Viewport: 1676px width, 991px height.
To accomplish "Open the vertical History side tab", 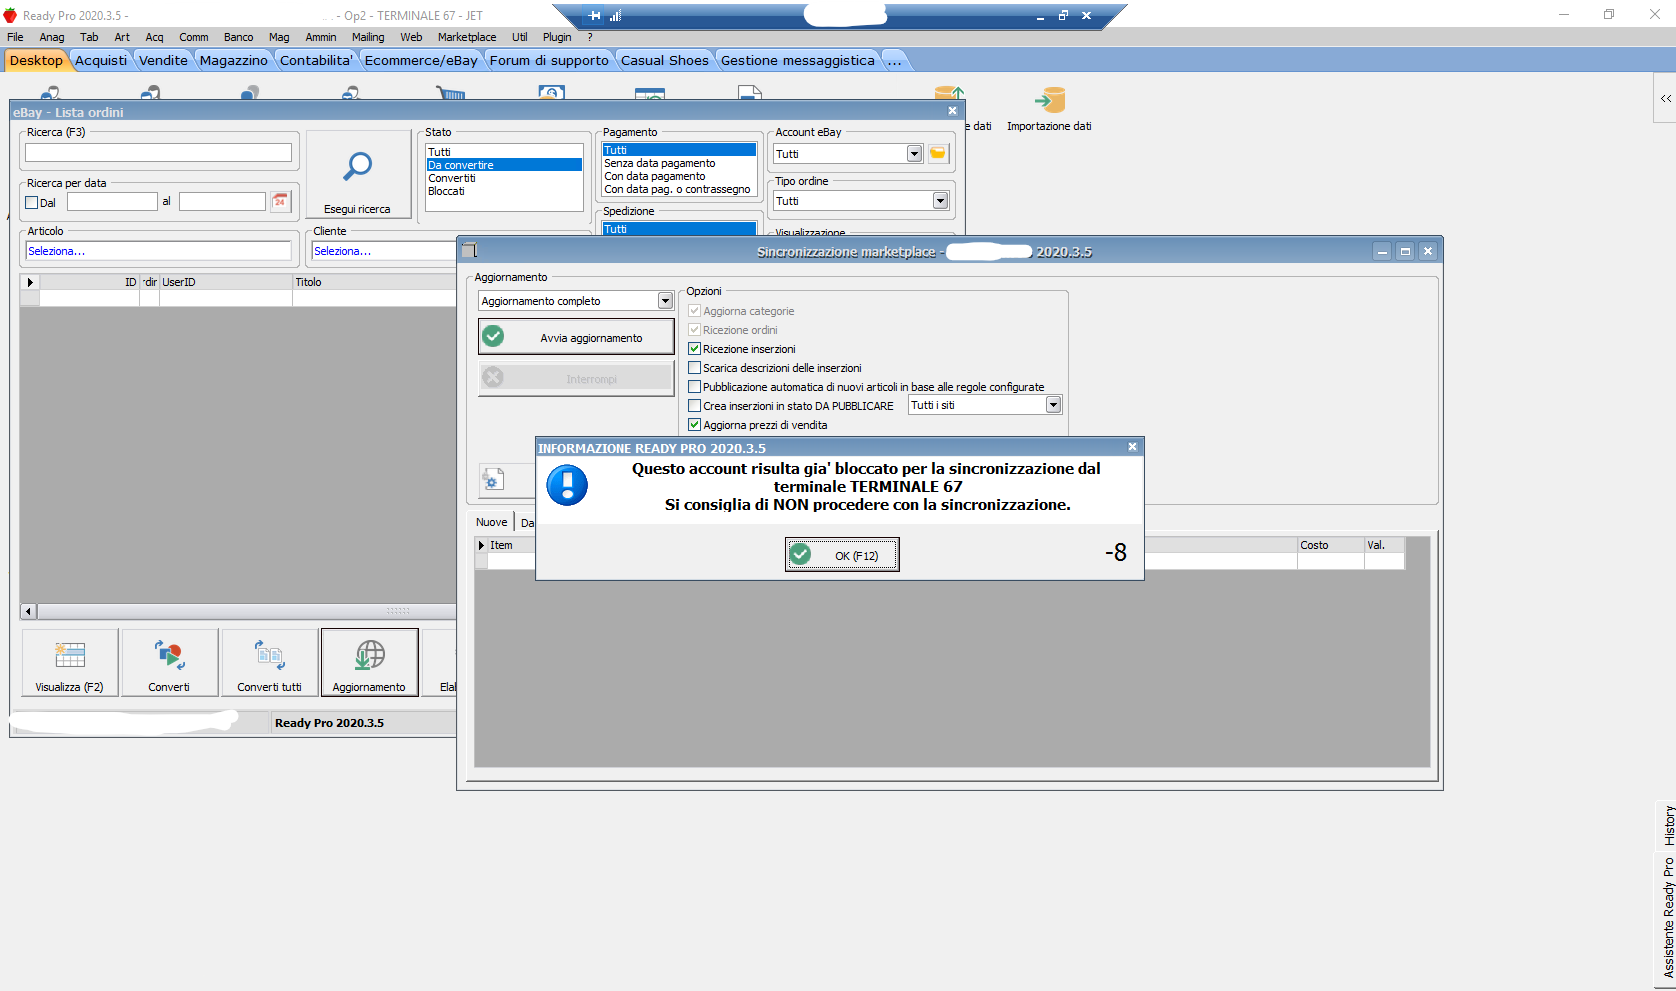I will (1668, 826).
